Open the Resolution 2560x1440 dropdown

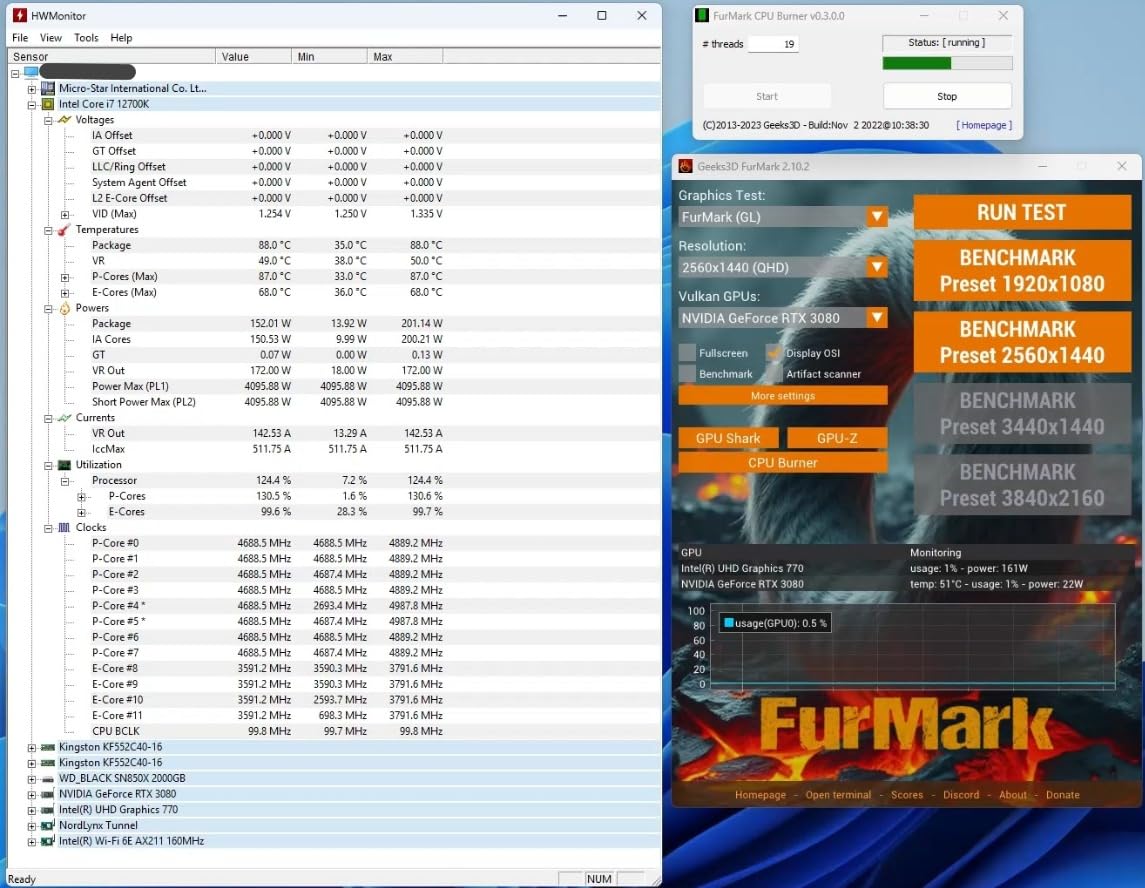tap(877, 267)
